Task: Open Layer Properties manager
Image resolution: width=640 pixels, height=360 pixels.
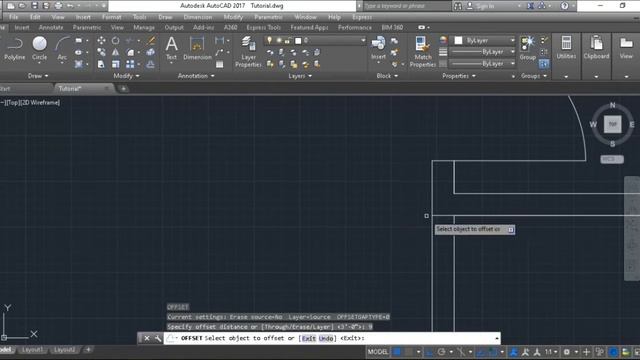Action: click(248, 51)
